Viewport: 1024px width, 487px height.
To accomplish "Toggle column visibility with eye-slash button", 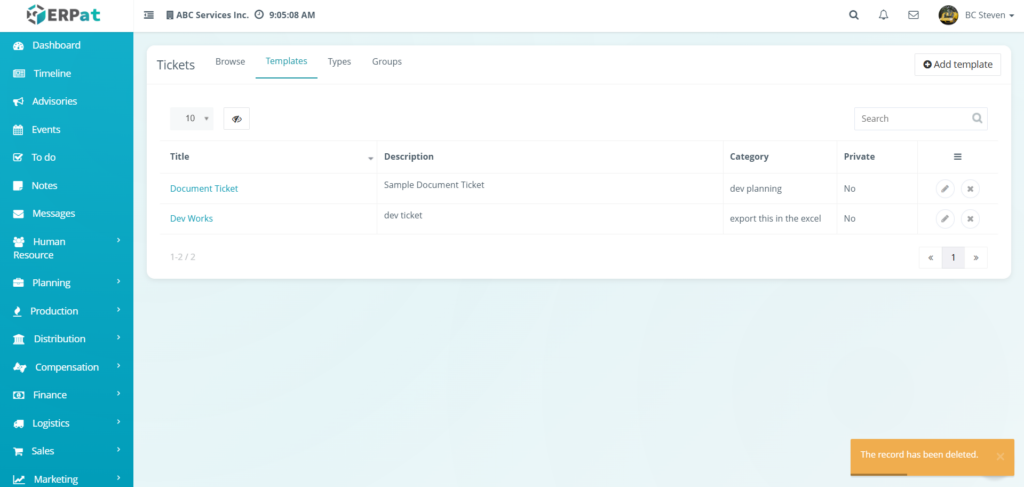I will coord(236,119).
